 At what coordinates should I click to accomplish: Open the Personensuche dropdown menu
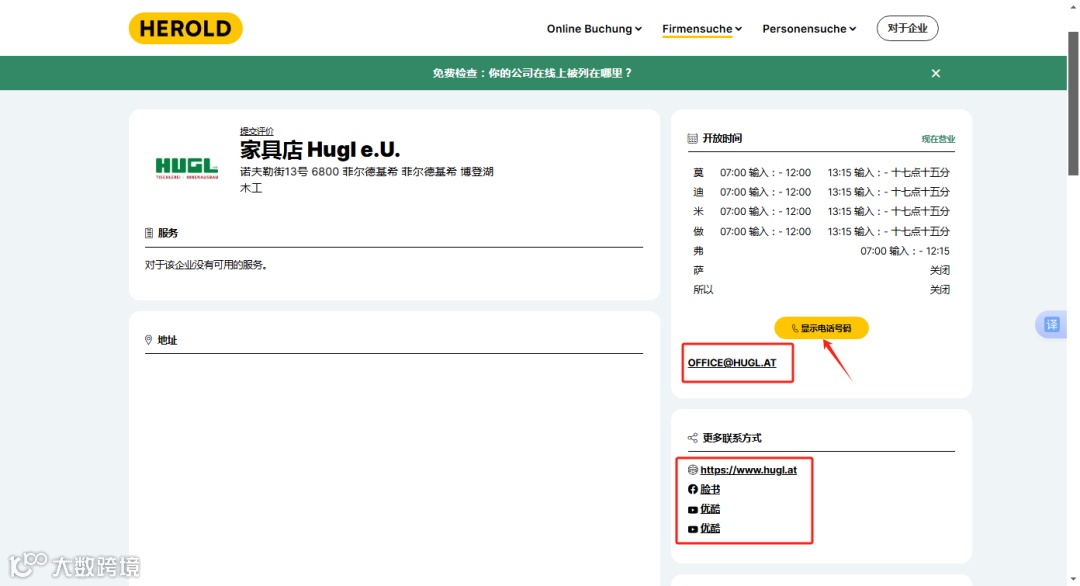pyautogui.click(x=809, y=29)
